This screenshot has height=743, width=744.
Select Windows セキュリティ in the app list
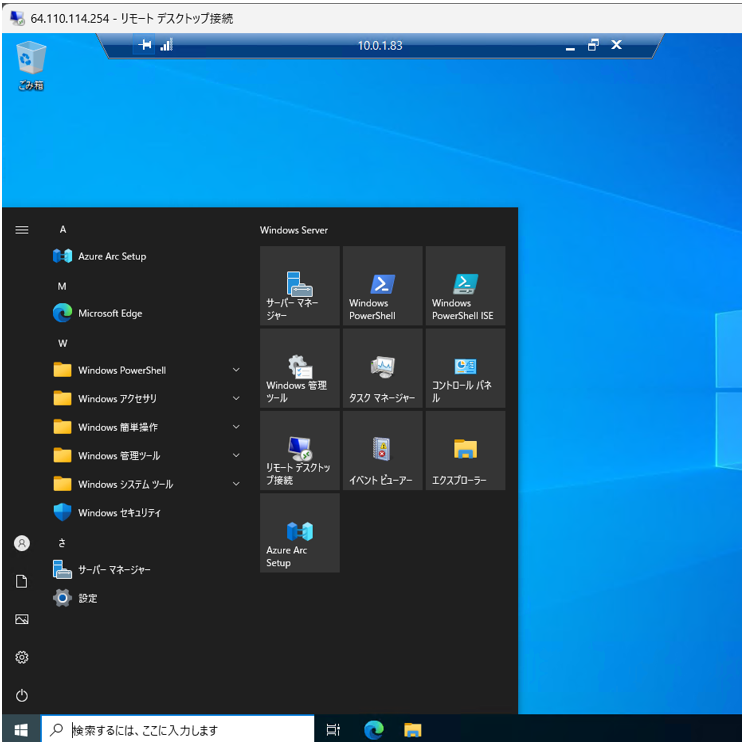[119, 513]
